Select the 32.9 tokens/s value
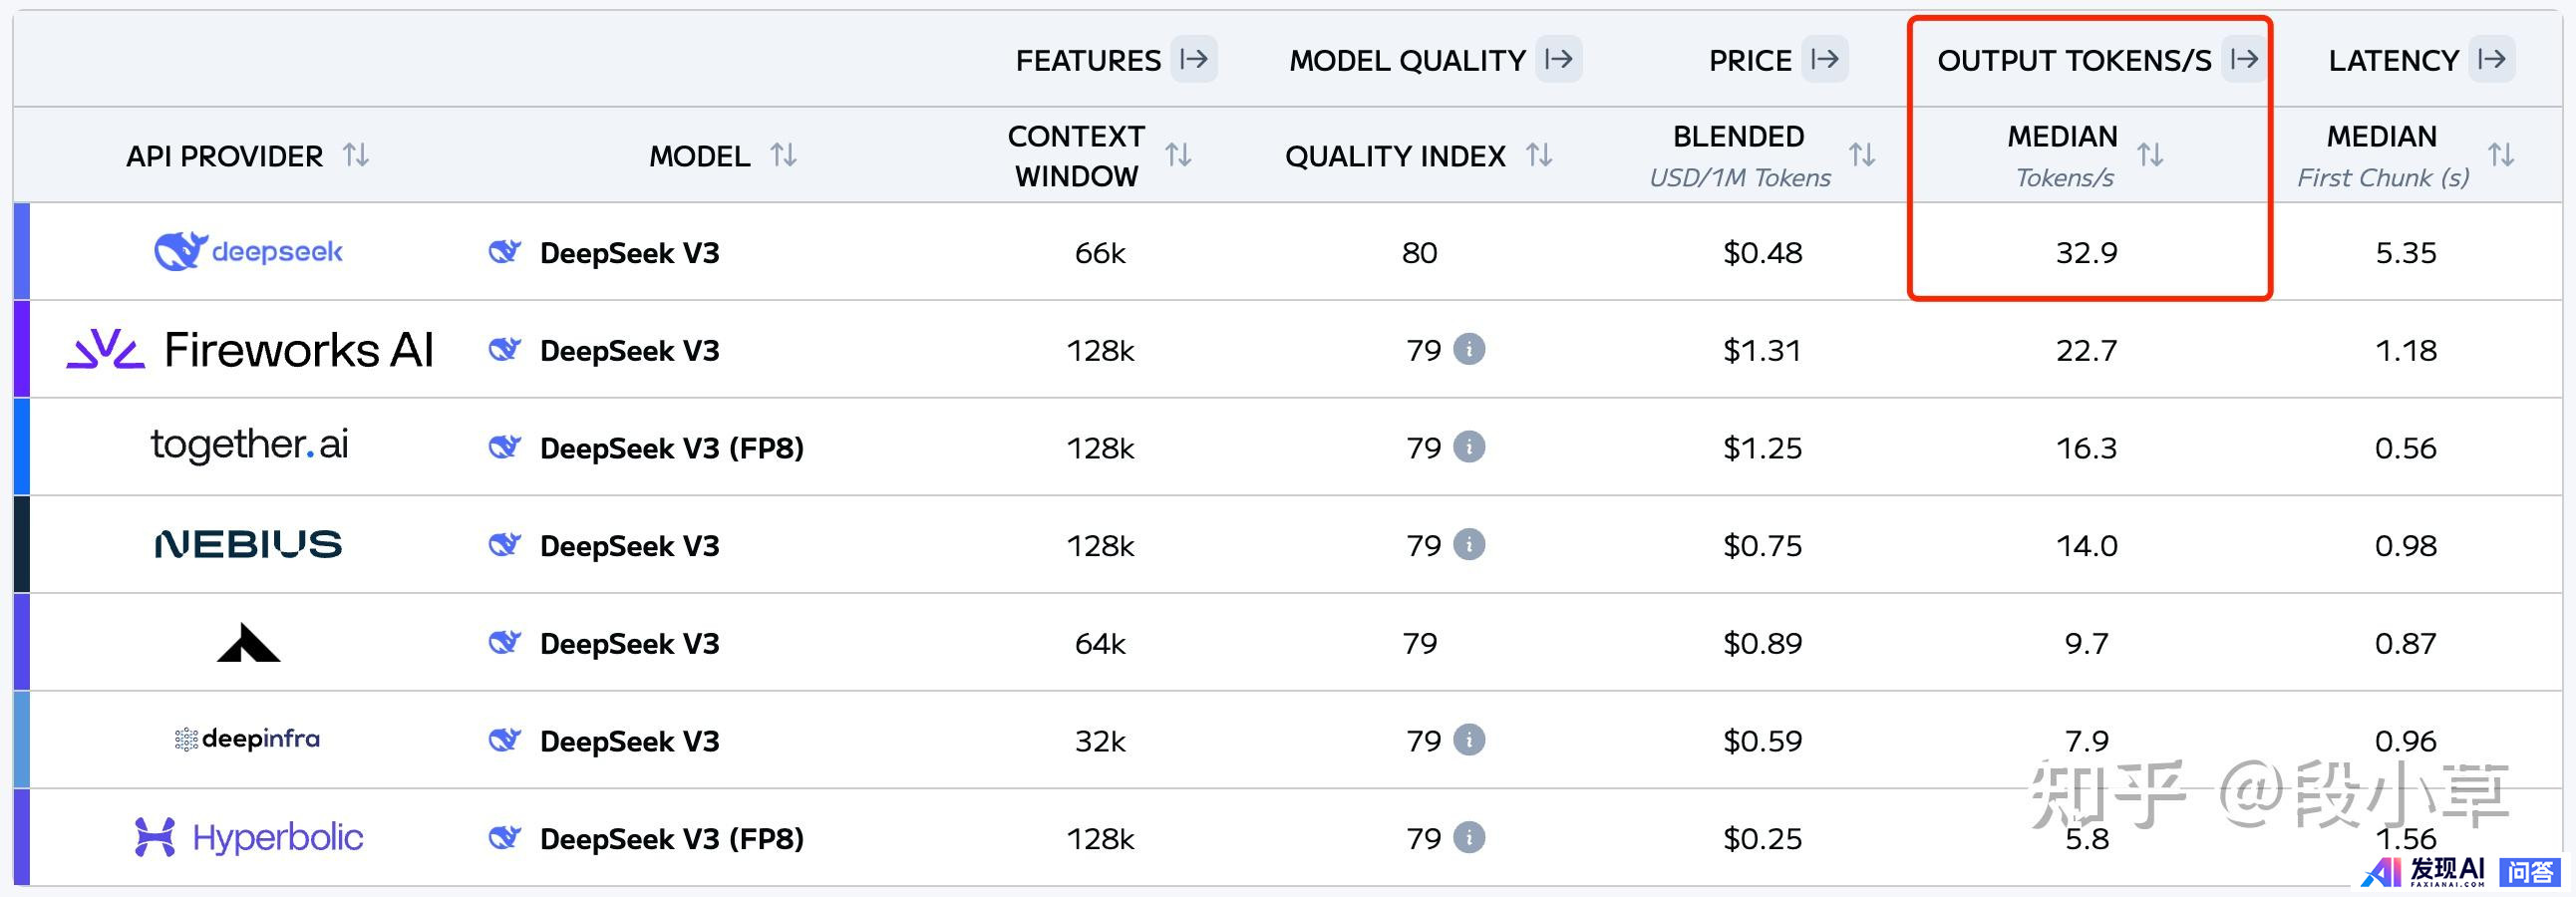 click(x=2086, y=252)
